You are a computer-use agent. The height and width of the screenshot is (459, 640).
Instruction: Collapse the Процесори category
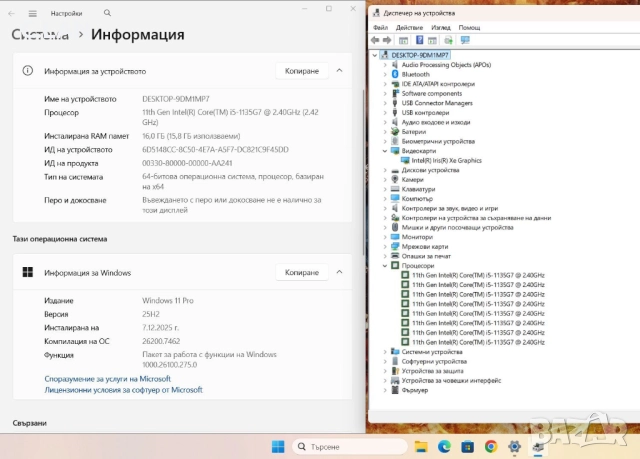[x=385, y=266]
